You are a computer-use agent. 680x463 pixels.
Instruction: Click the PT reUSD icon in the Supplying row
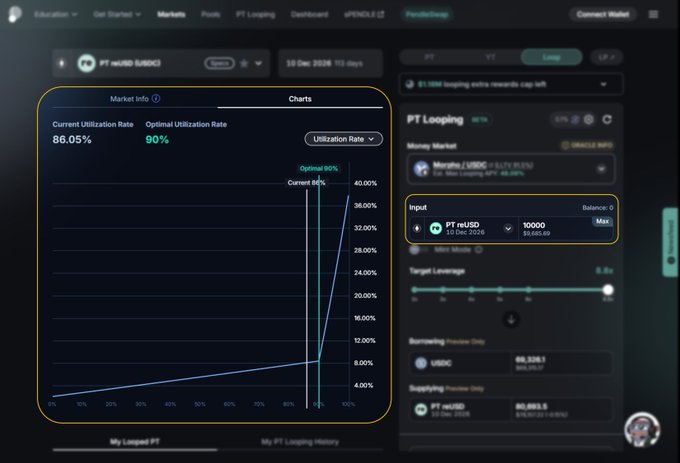click(x=421, y=409)
